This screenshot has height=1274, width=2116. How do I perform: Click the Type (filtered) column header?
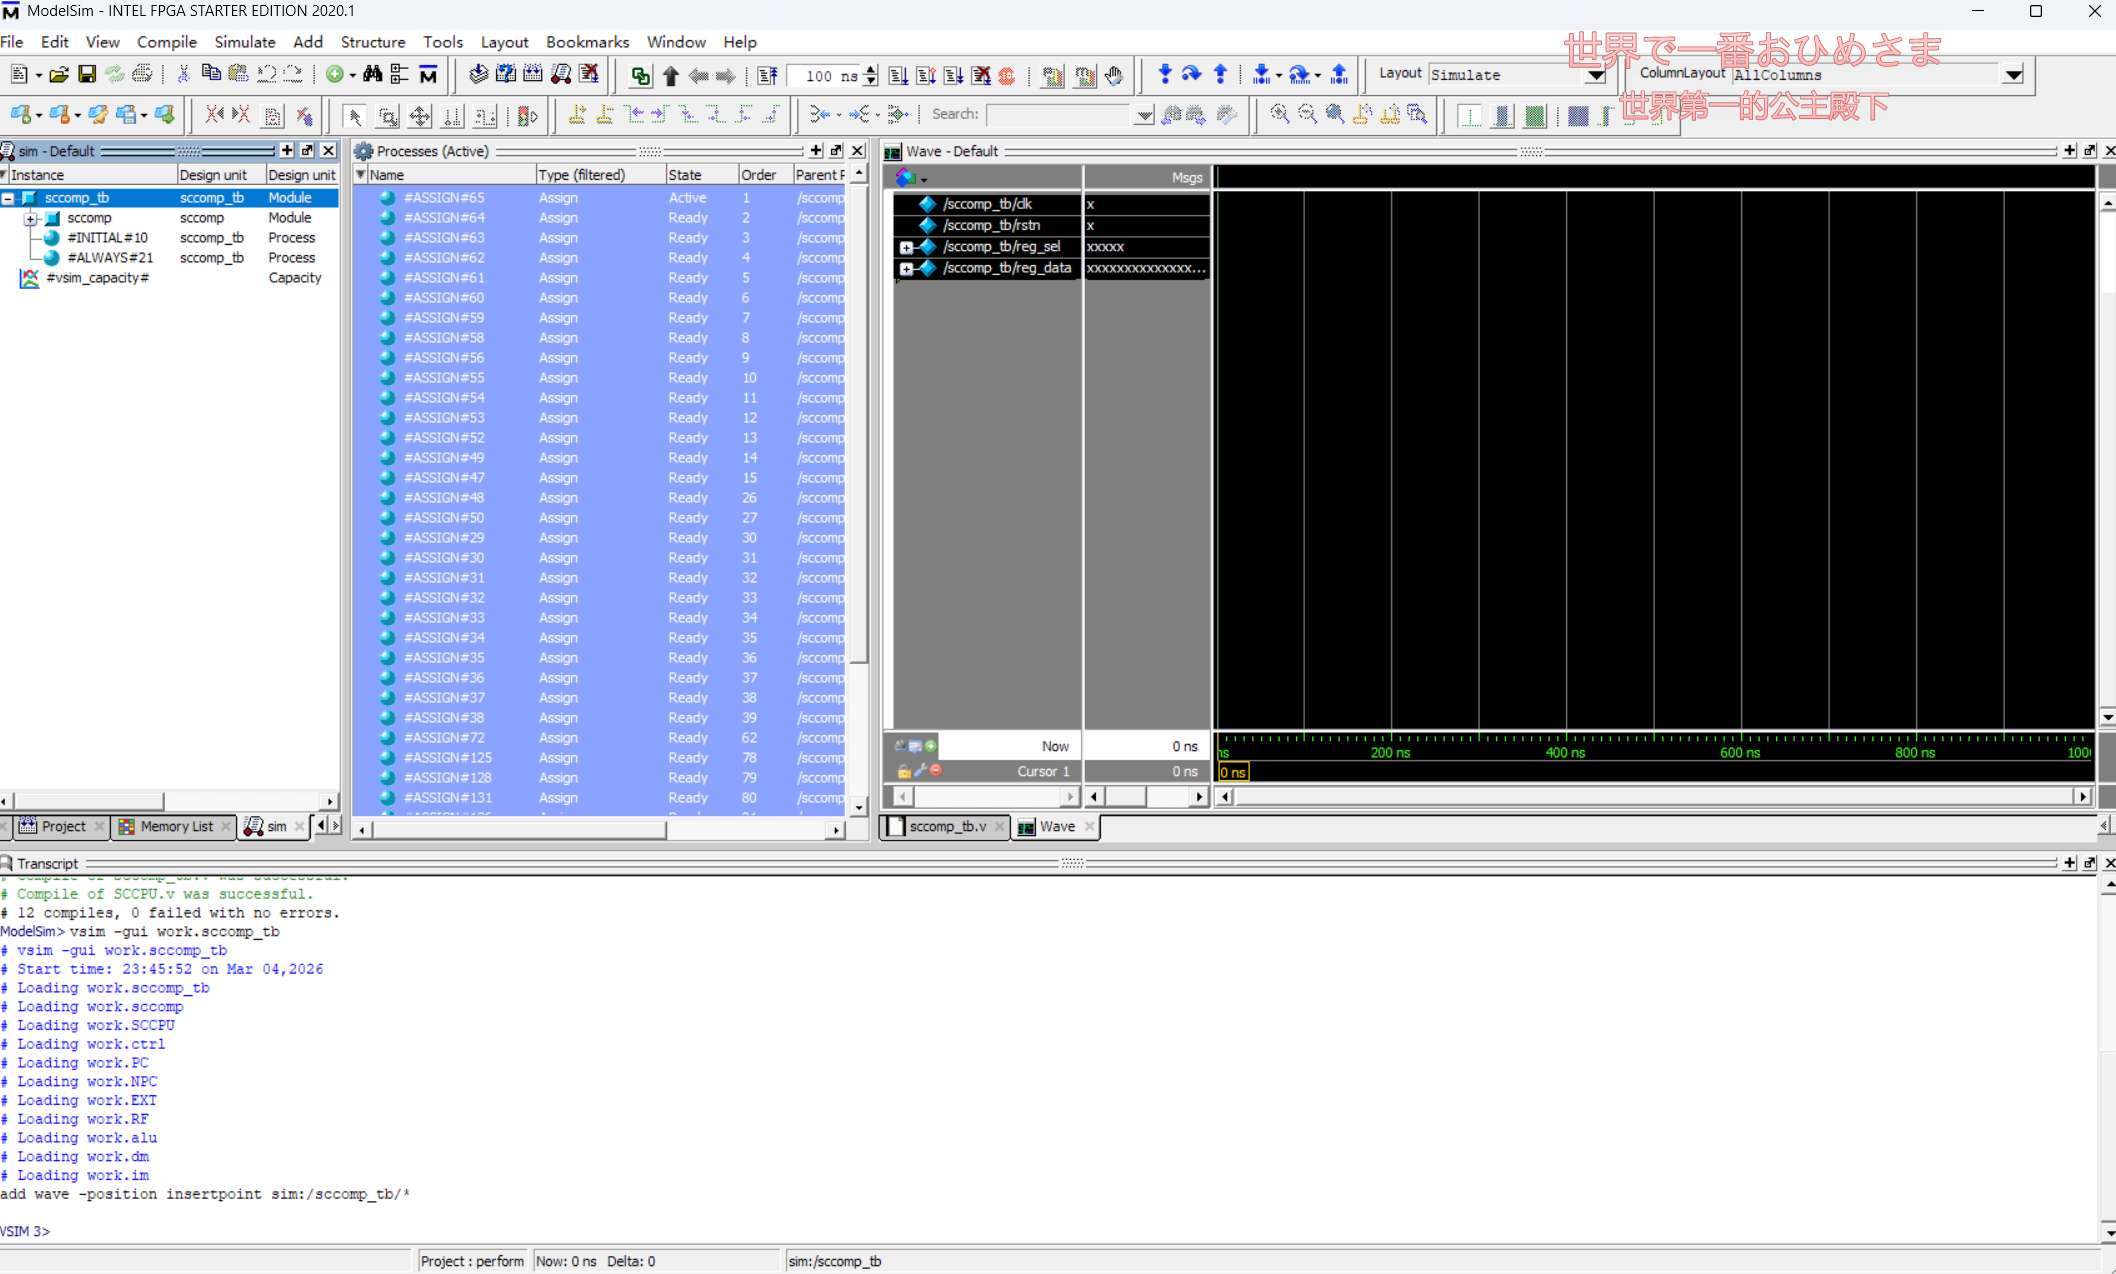click(582, 175)
